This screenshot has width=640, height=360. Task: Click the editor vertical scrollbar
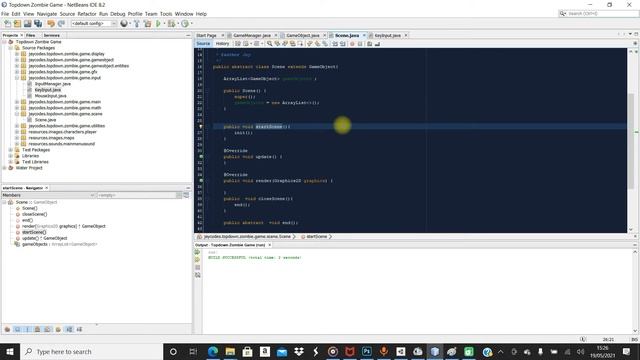[631, 141]
